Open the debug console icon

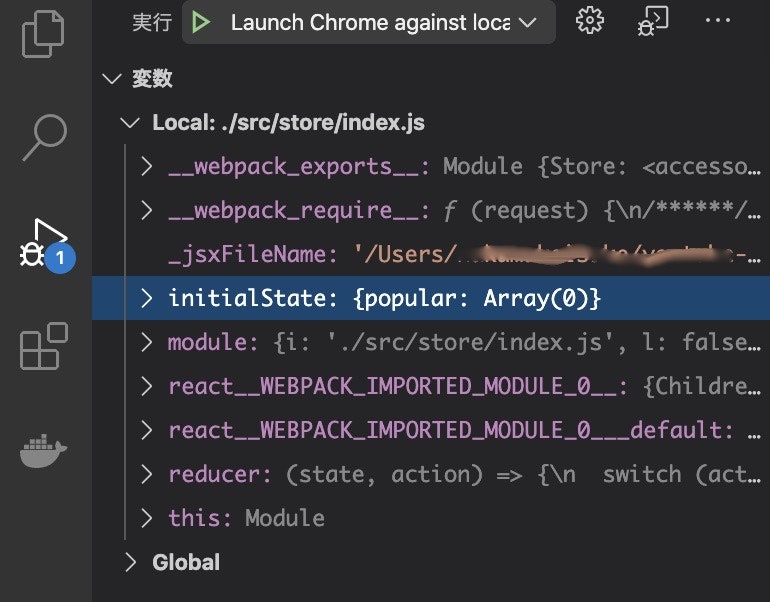[x=653, y=21]
